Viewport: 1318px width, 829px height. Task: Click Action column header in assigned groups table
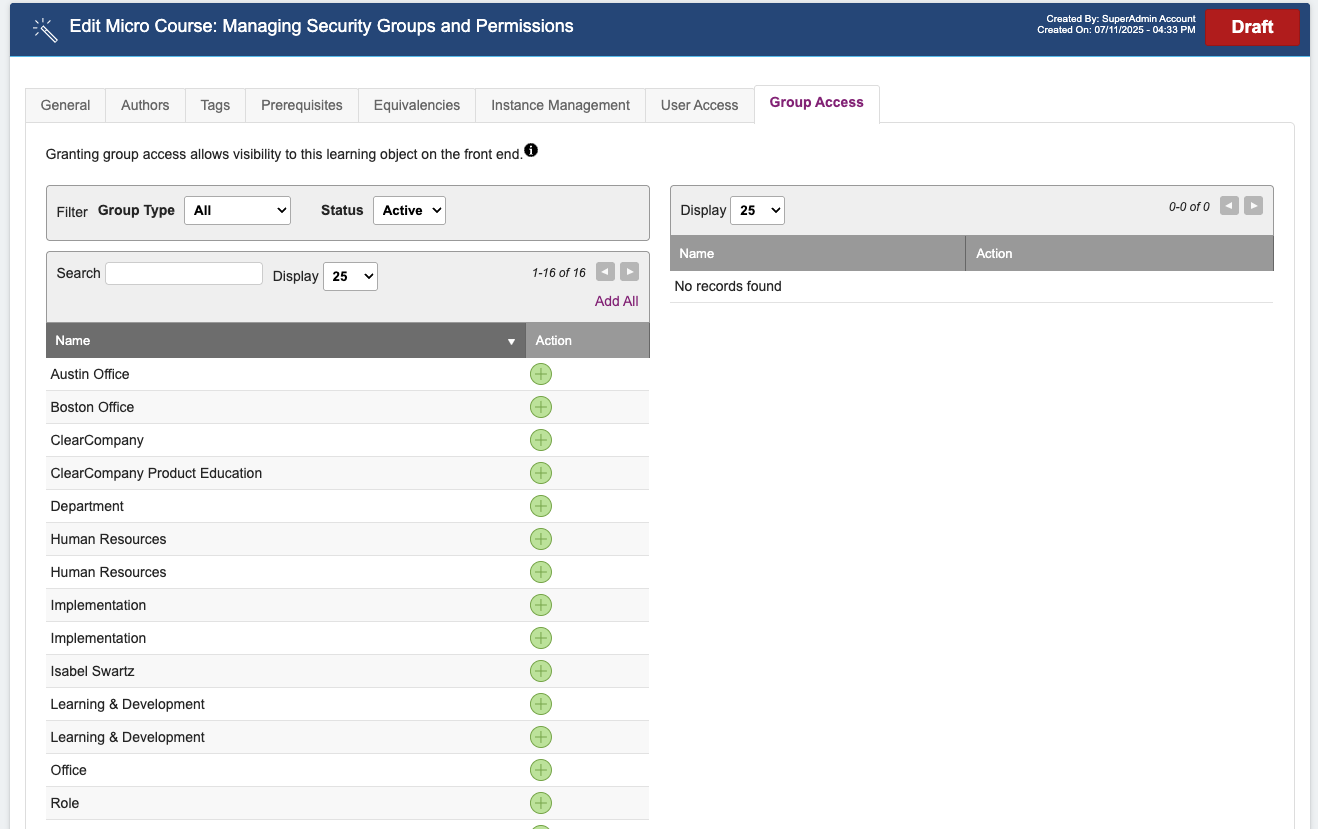pos(1120,253)
